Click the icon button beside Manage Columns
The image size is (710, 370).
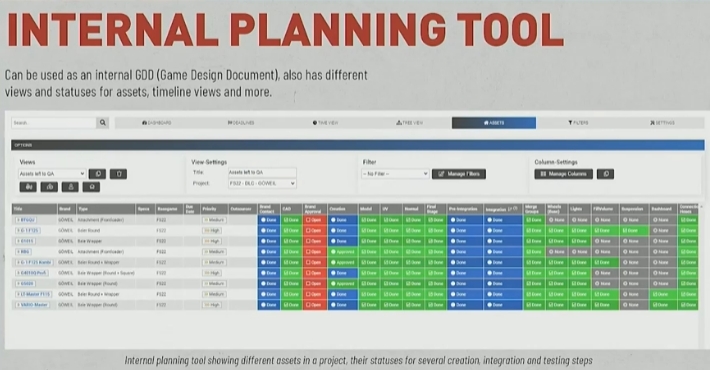(x=605, y=174)
